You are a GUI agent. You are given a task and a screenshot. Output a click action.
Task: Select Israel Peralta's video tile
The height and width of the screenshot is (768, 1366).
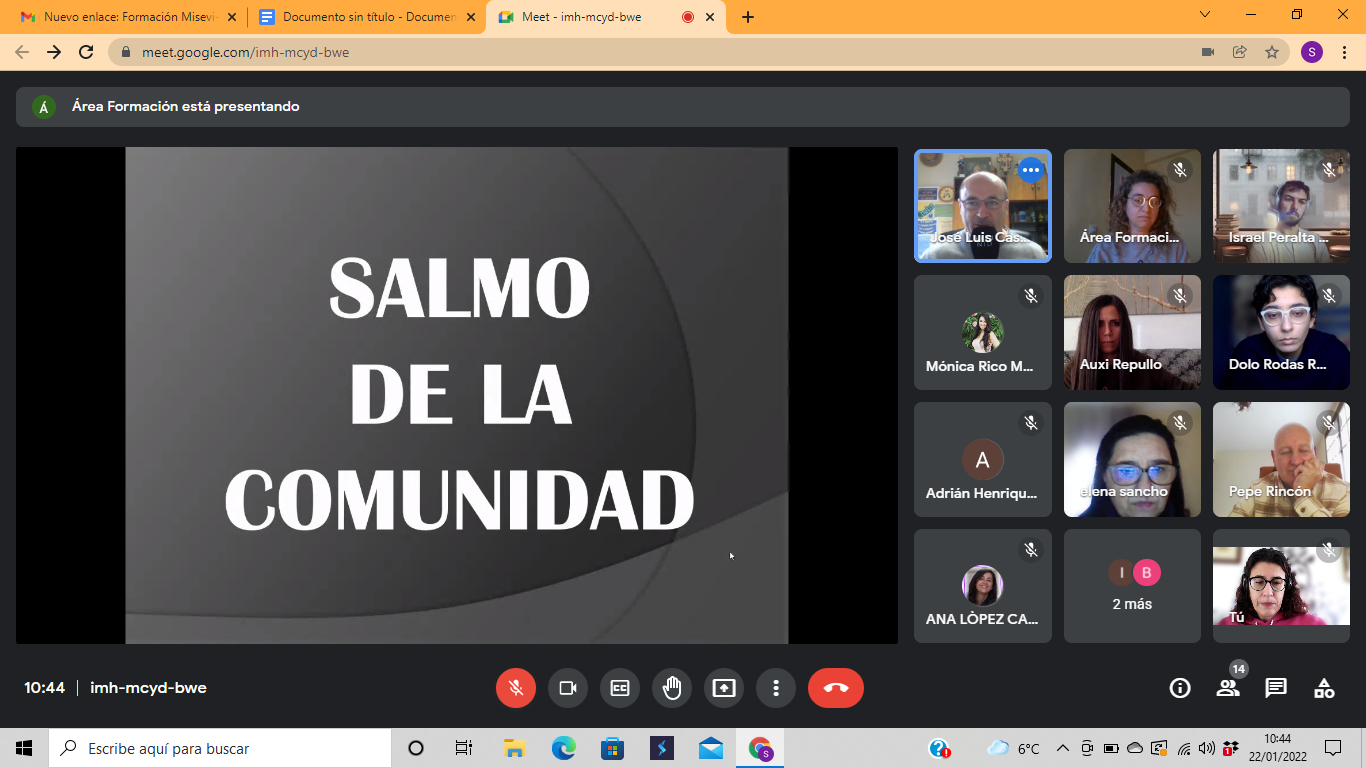pos(1281,206)
